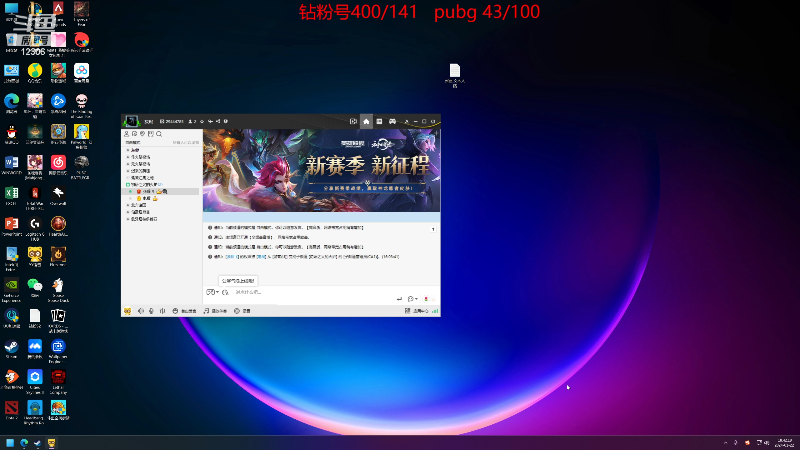Open the home tab icon in YY title bar
Image resolution: width=800 pixels, height=450 pixels.
click(366, 121)
